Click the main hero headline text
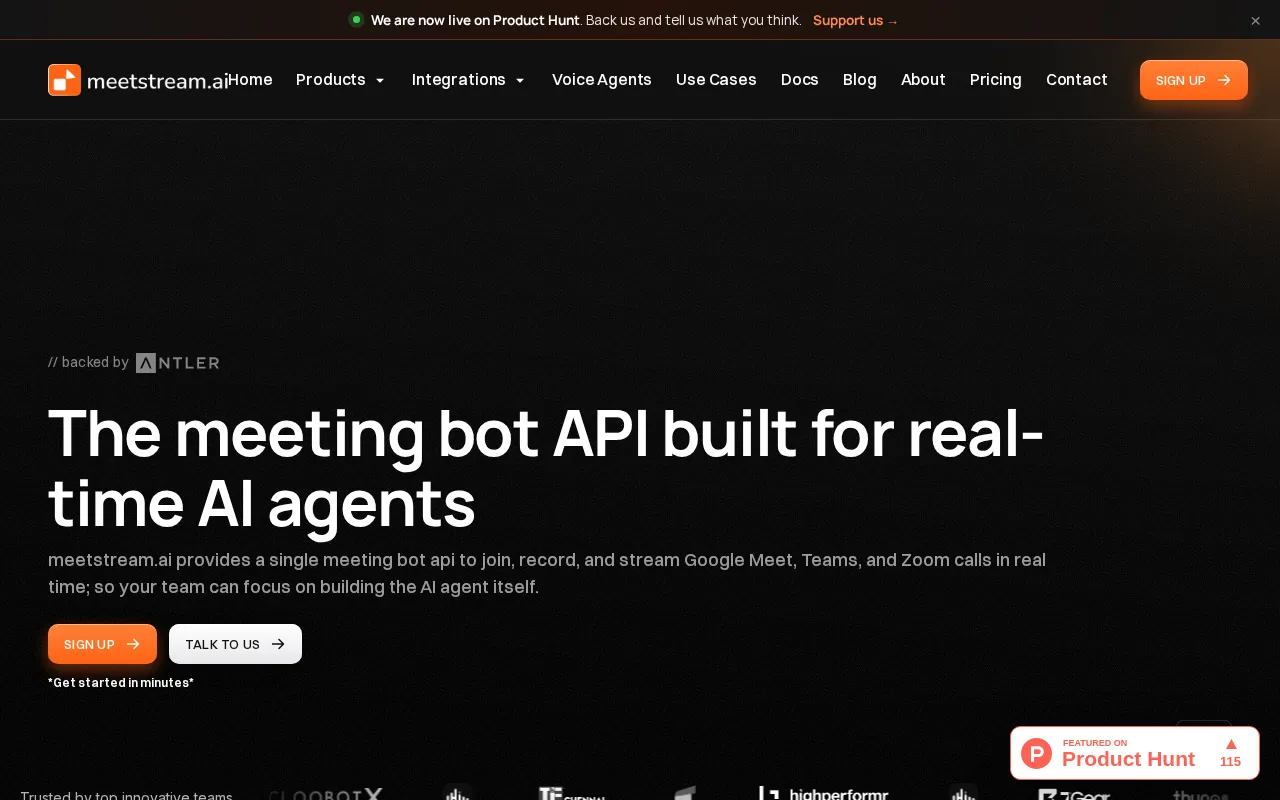This screenshot has width=1280, height=800. pyautogui.click(x=546, y=468)
